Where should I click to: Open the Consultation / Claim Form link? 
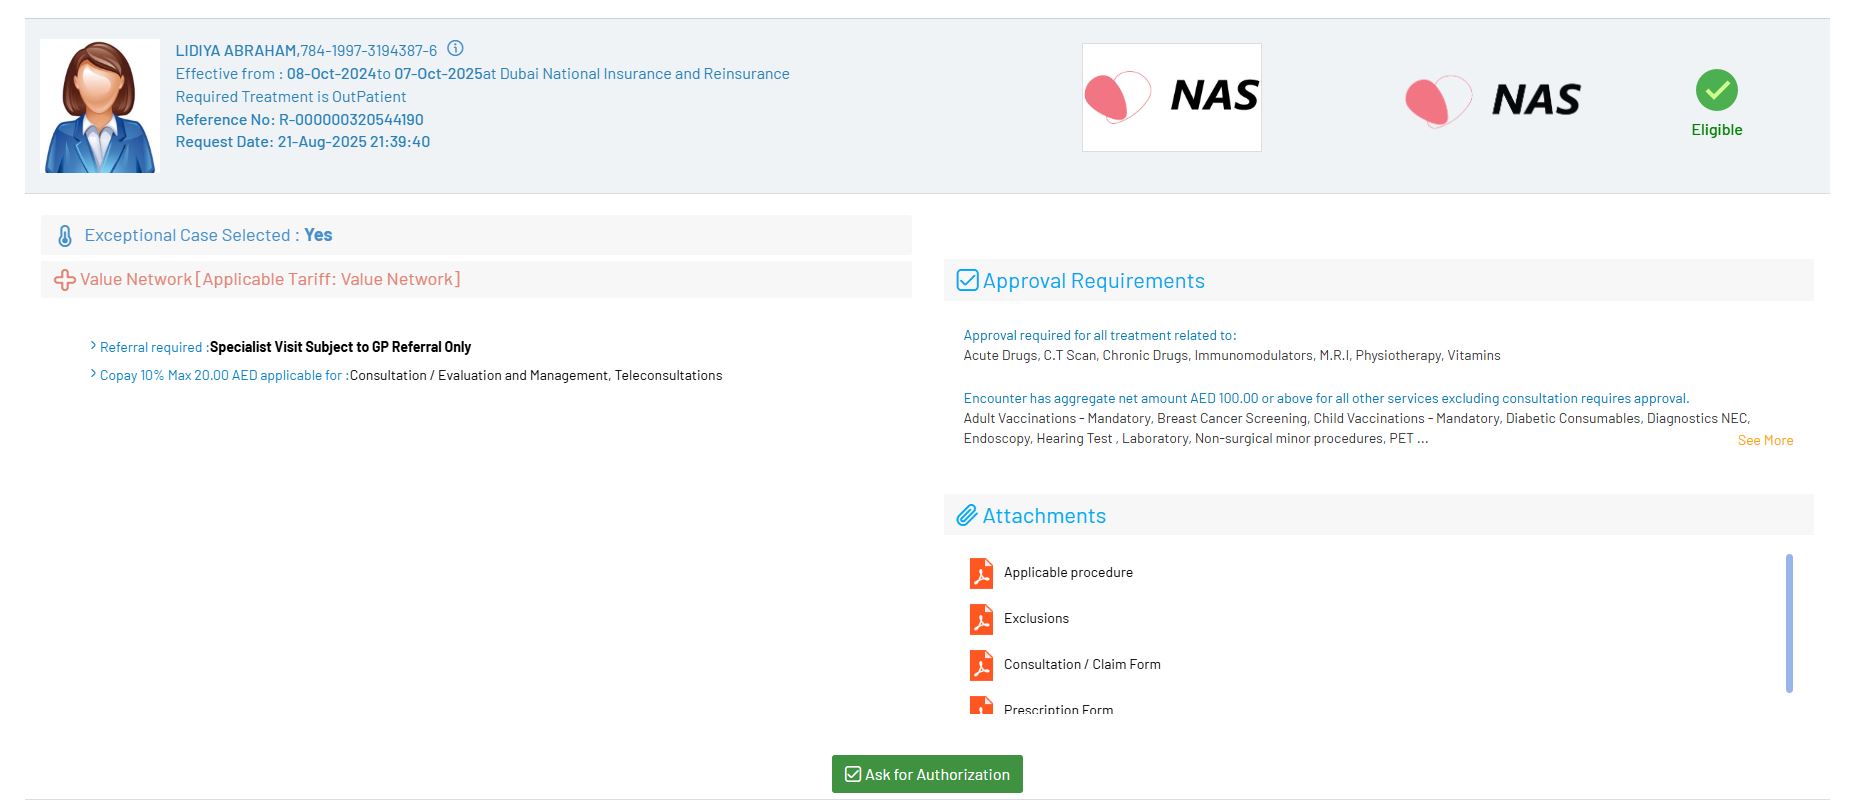(x=1082, y=664)
